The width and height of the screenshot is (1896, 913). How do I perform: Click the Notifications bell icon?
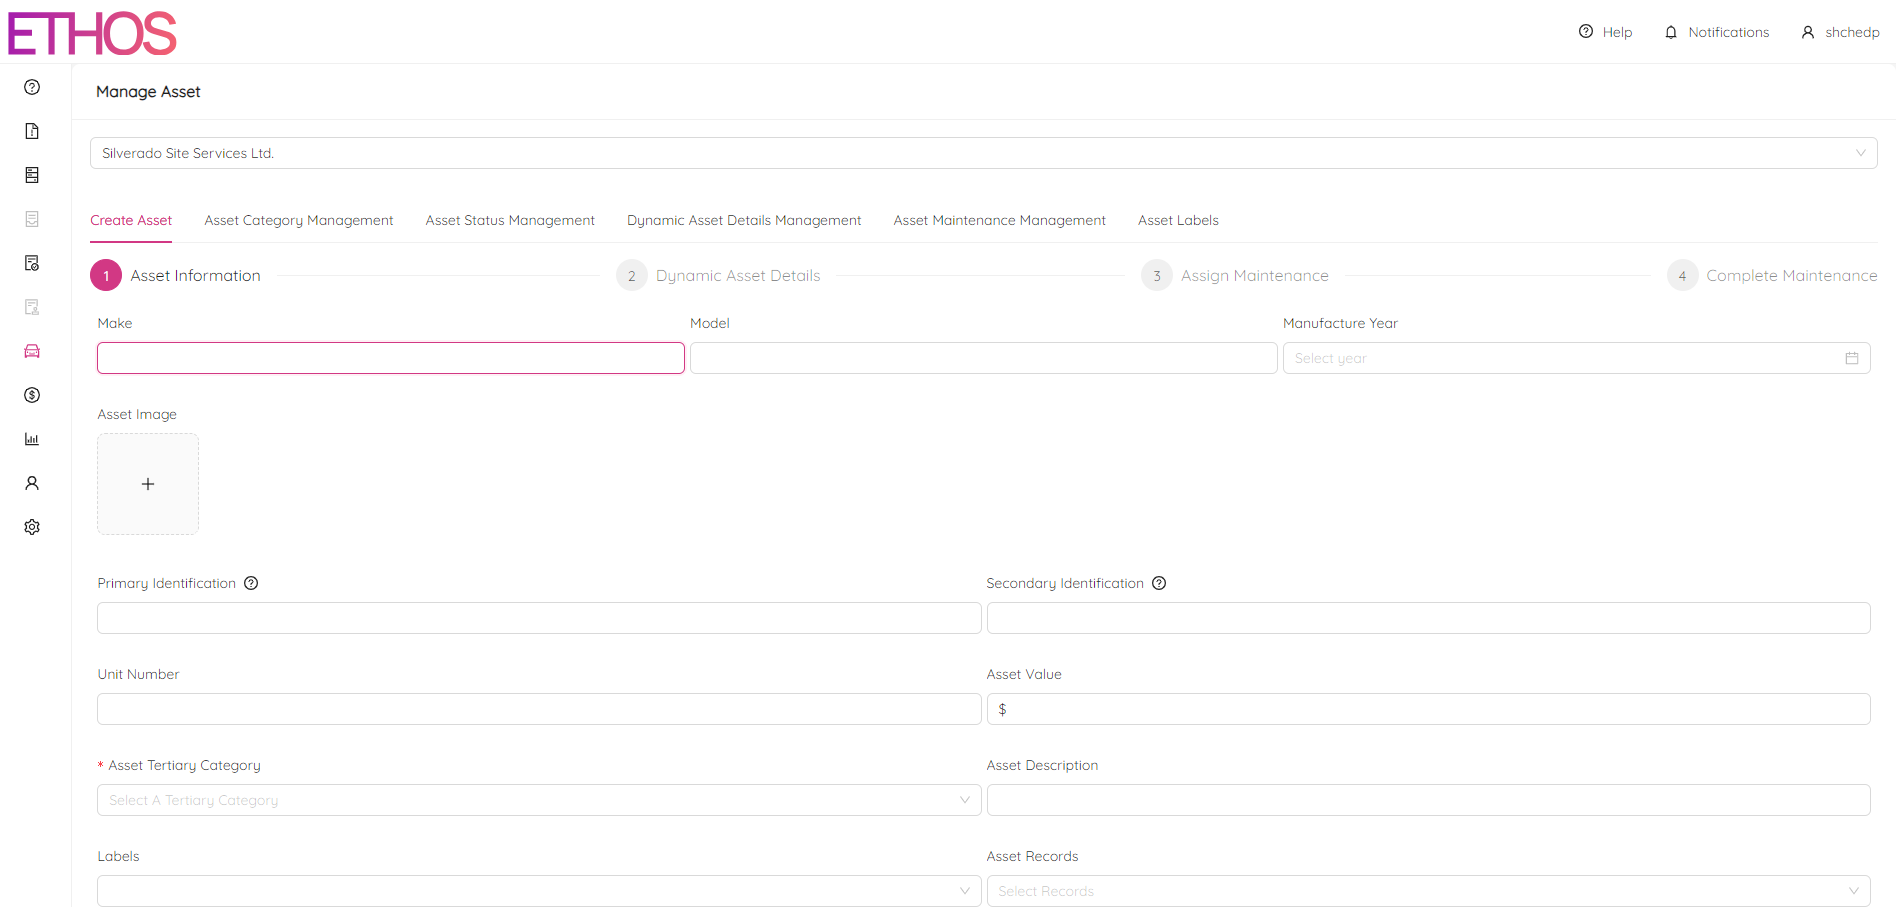pos(1670,31)
